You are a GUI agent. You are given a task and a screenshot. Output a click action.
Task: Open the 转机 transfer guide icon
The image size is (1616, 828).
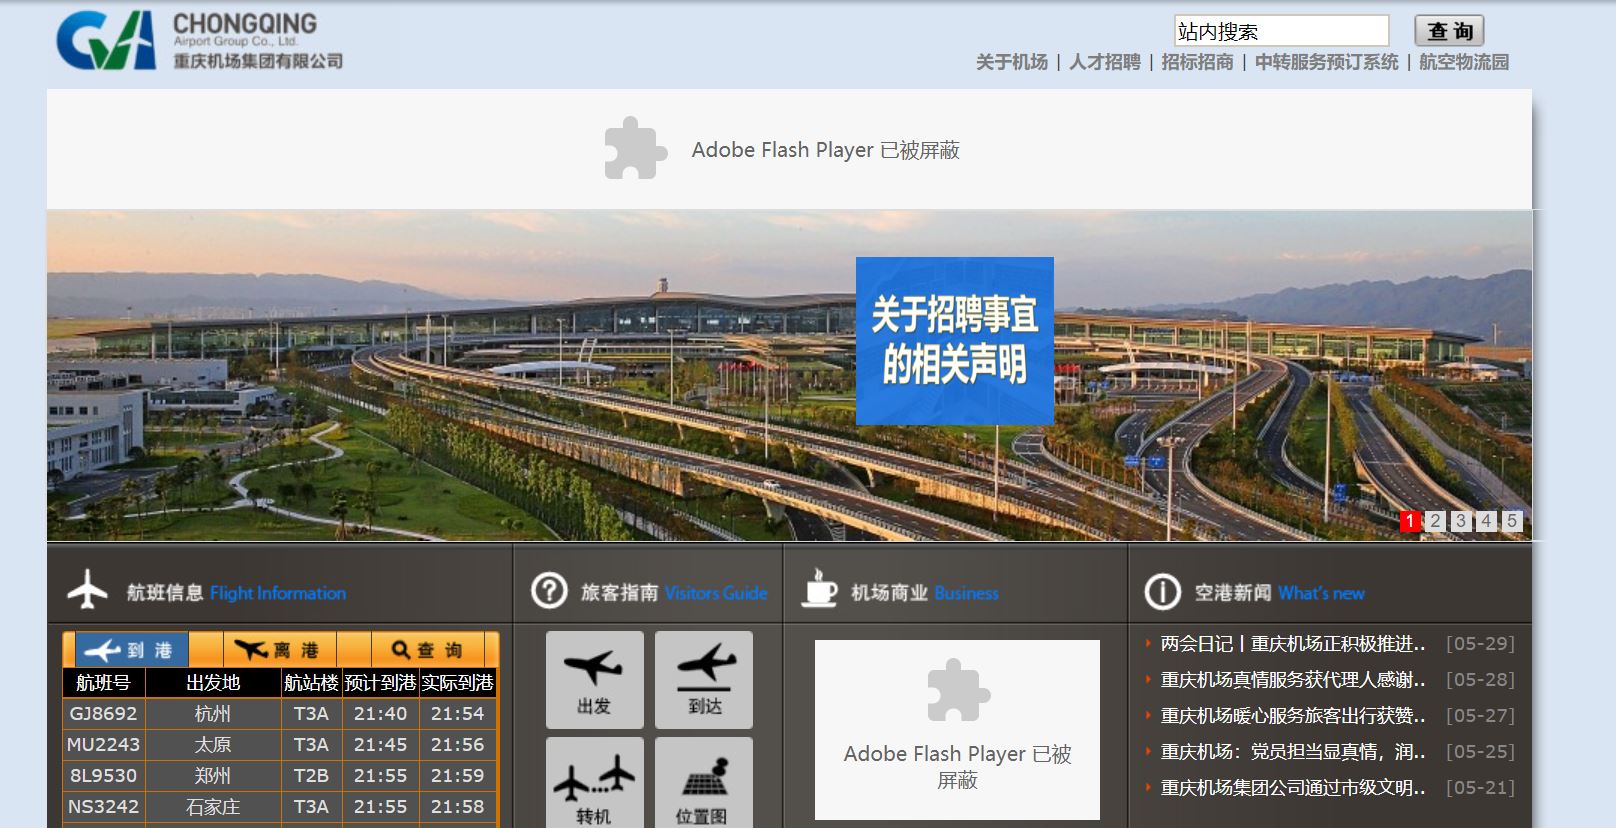[594, 783]
